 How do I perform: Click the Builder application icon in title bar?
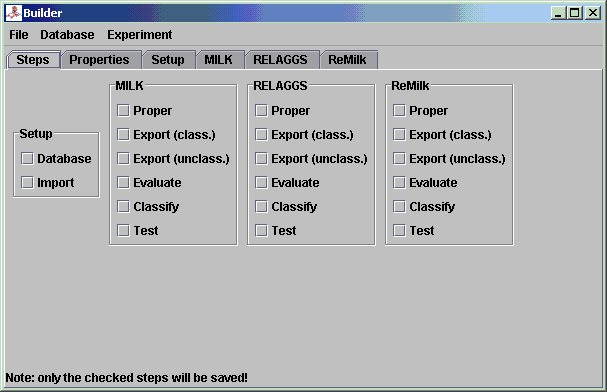coord(13,13)
